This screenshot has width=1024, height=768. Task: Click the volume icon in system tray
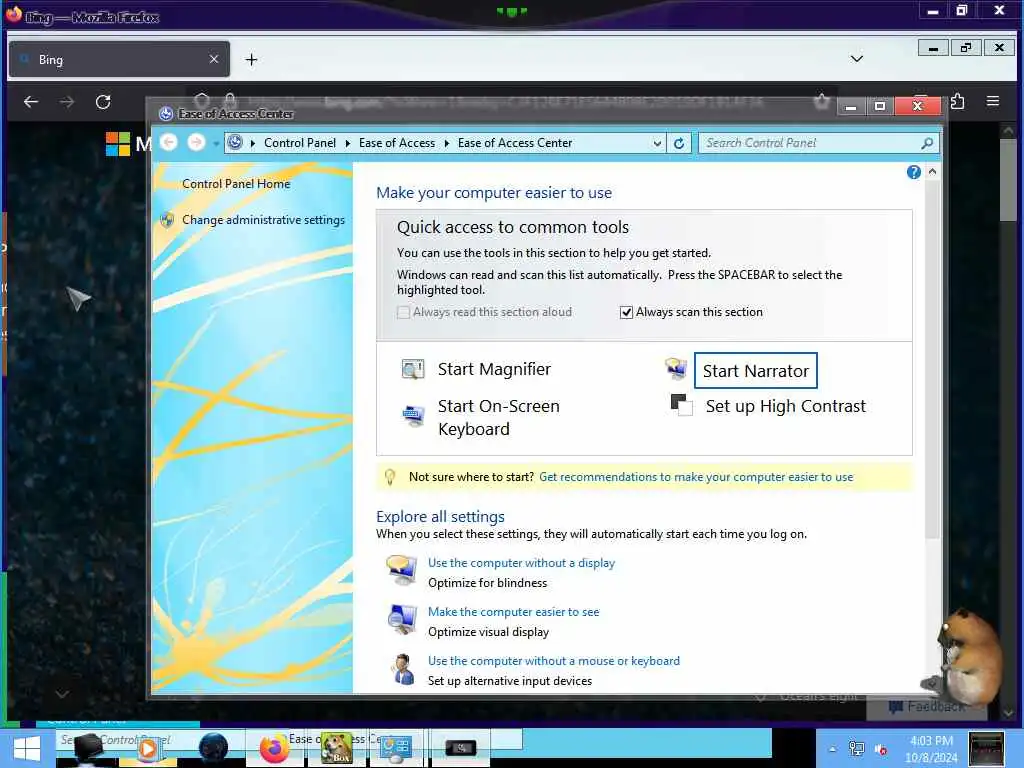coord(881,749)
